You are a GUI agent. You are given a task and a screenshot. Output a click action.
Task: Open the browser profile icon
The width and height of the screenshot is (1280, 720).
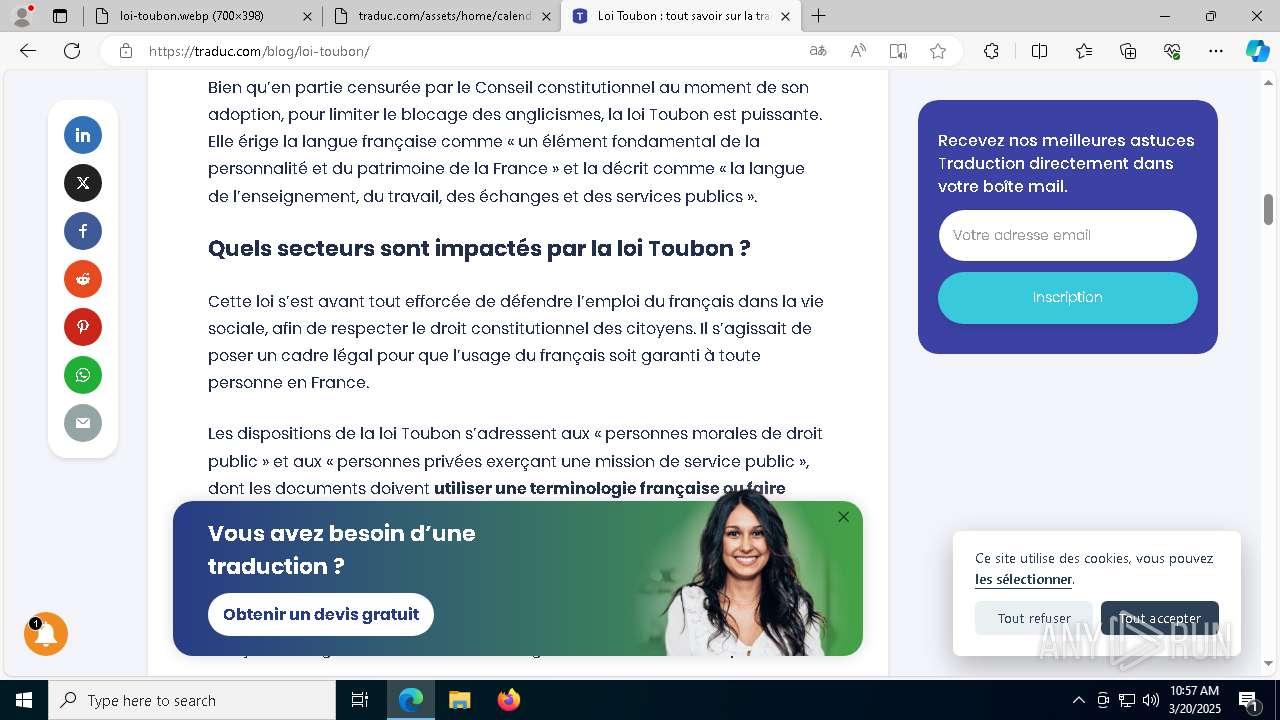coord(21,15)
